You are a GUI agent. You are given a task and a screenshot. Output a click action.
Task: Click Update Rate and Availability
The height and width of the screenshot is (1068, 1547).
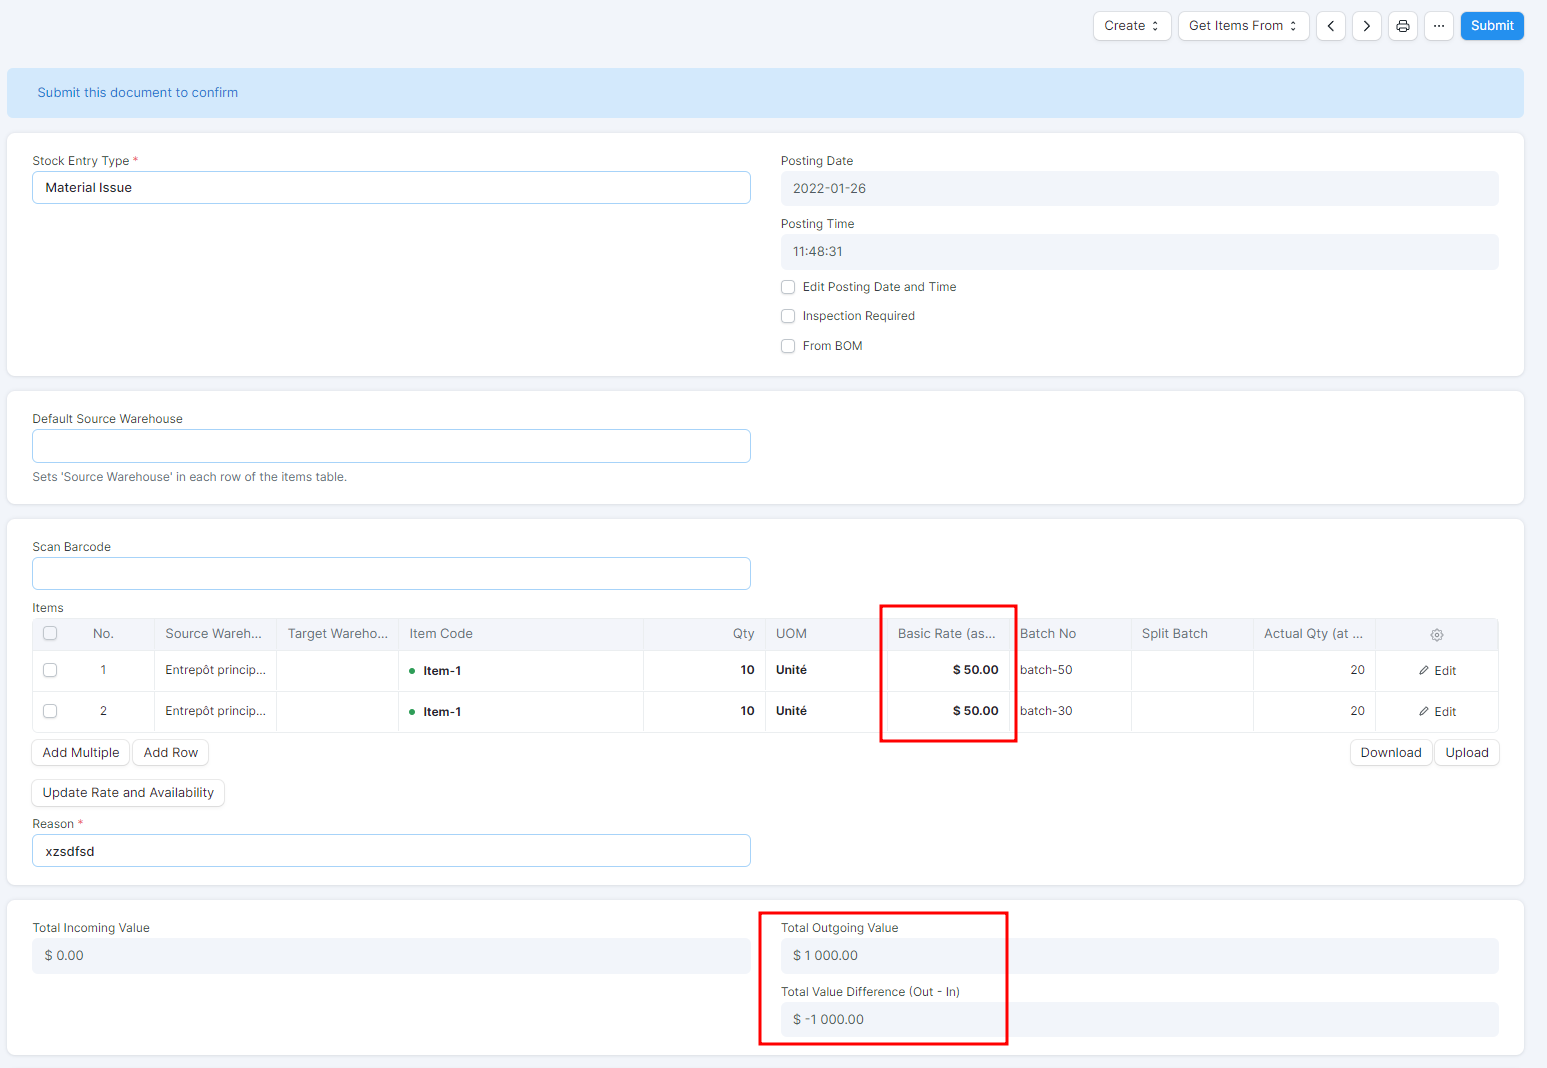pos(127,792)
